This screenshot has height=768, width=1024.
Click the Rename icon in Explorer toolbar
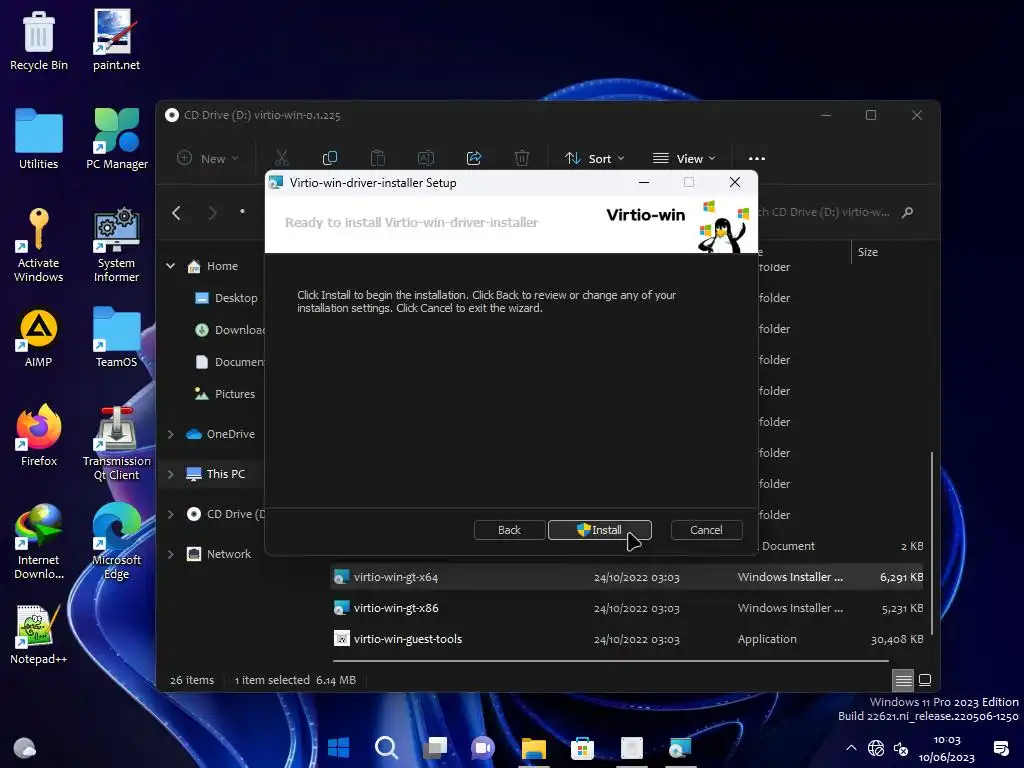pyautogui.click(x=426, y=158)
